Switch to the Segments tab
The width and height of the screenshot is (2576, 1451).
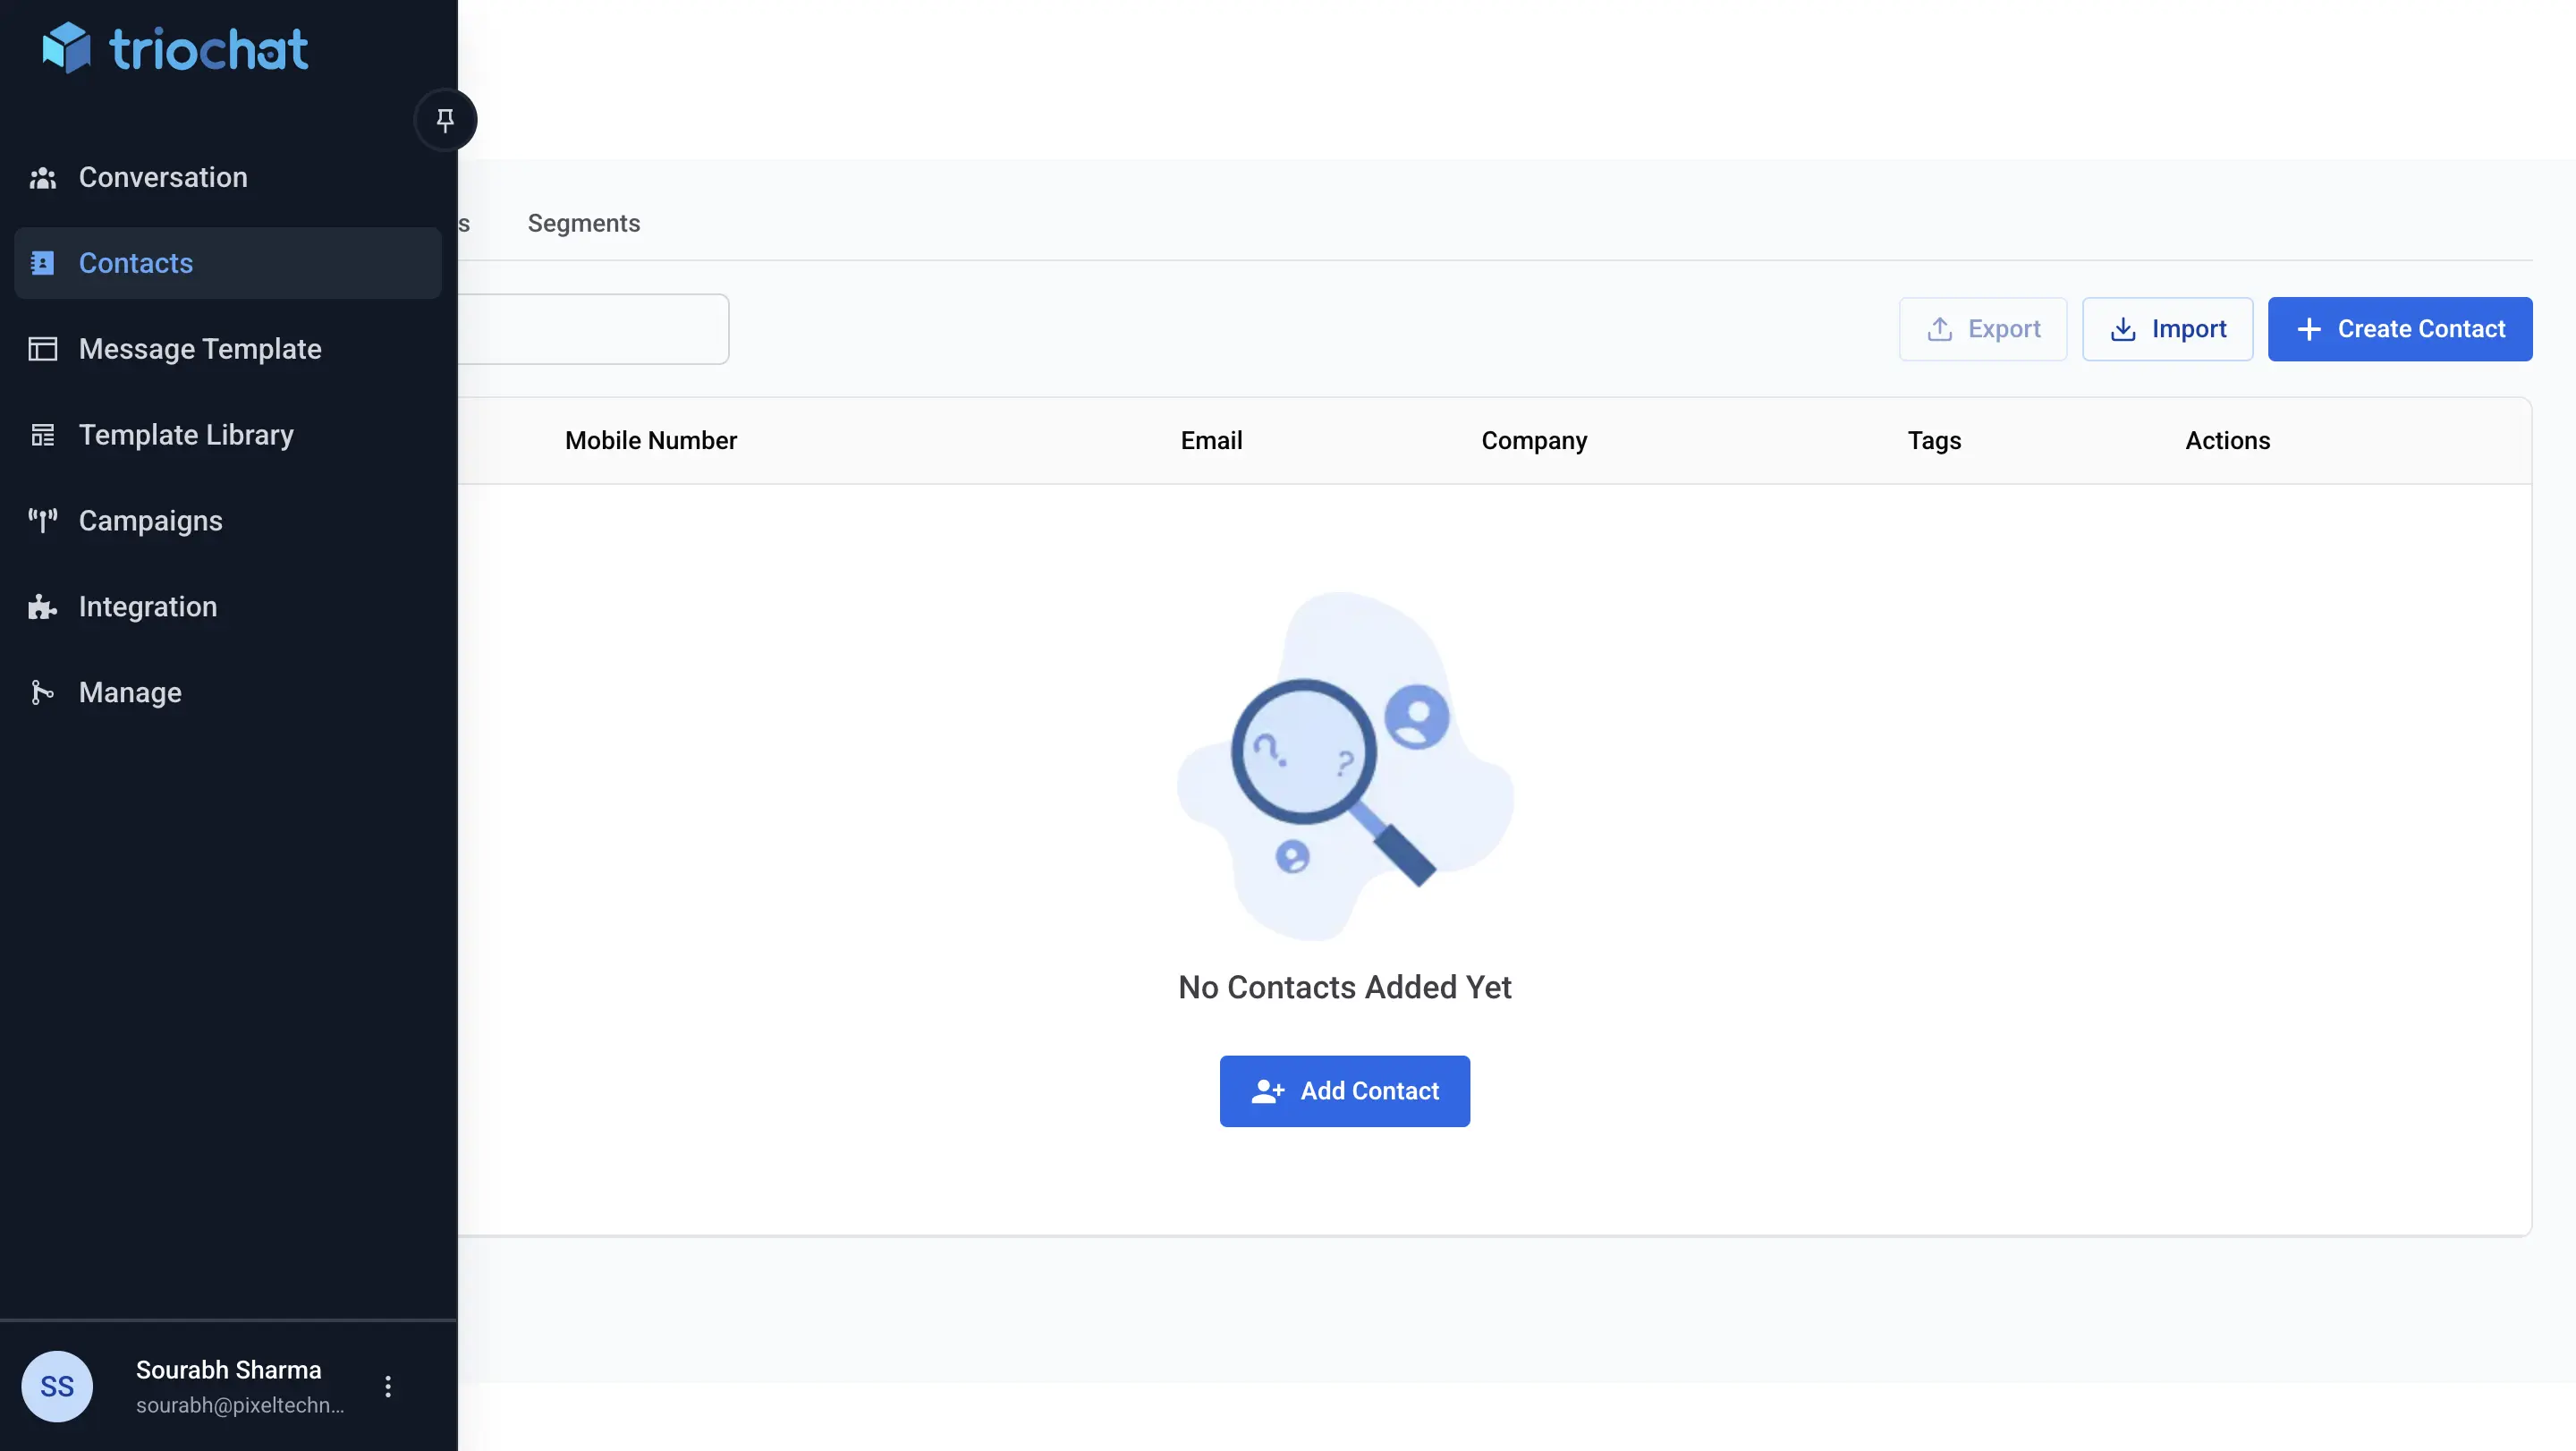[583, 223]
